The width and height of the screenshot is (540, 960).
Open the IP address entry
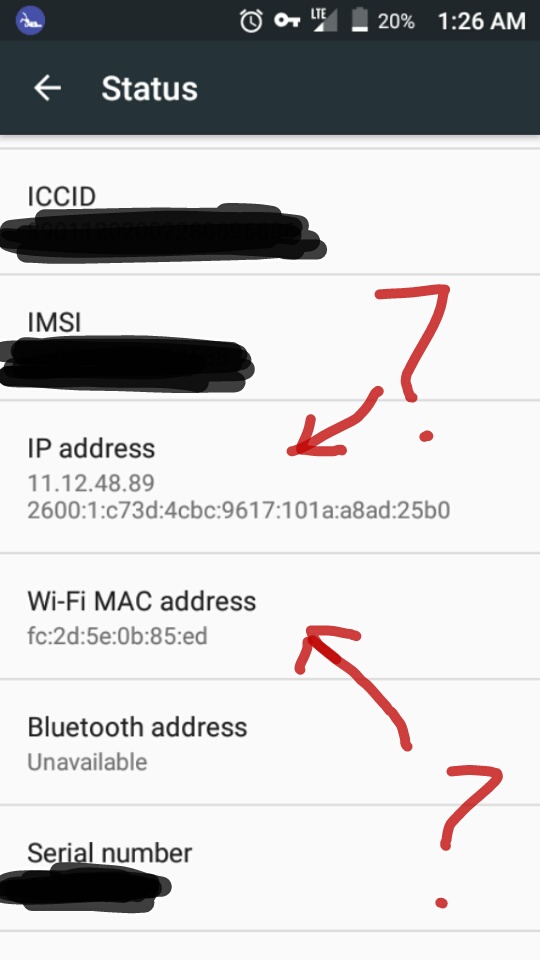point(270,477)
